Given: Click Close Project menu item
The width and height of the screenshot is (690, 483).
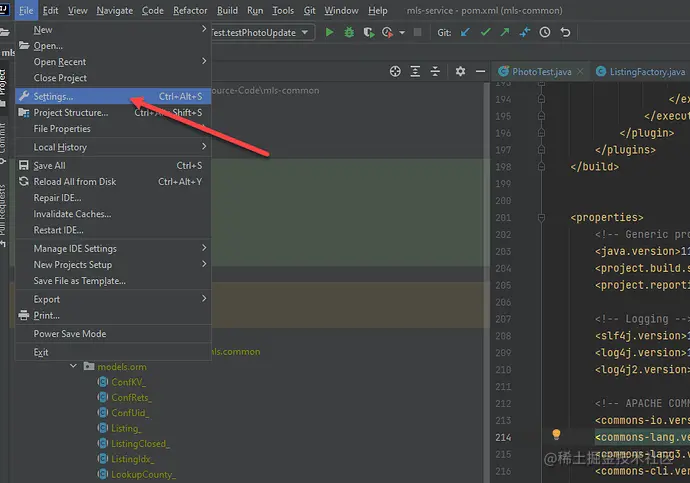Looking at the screenshot, I should pos(114,78).
